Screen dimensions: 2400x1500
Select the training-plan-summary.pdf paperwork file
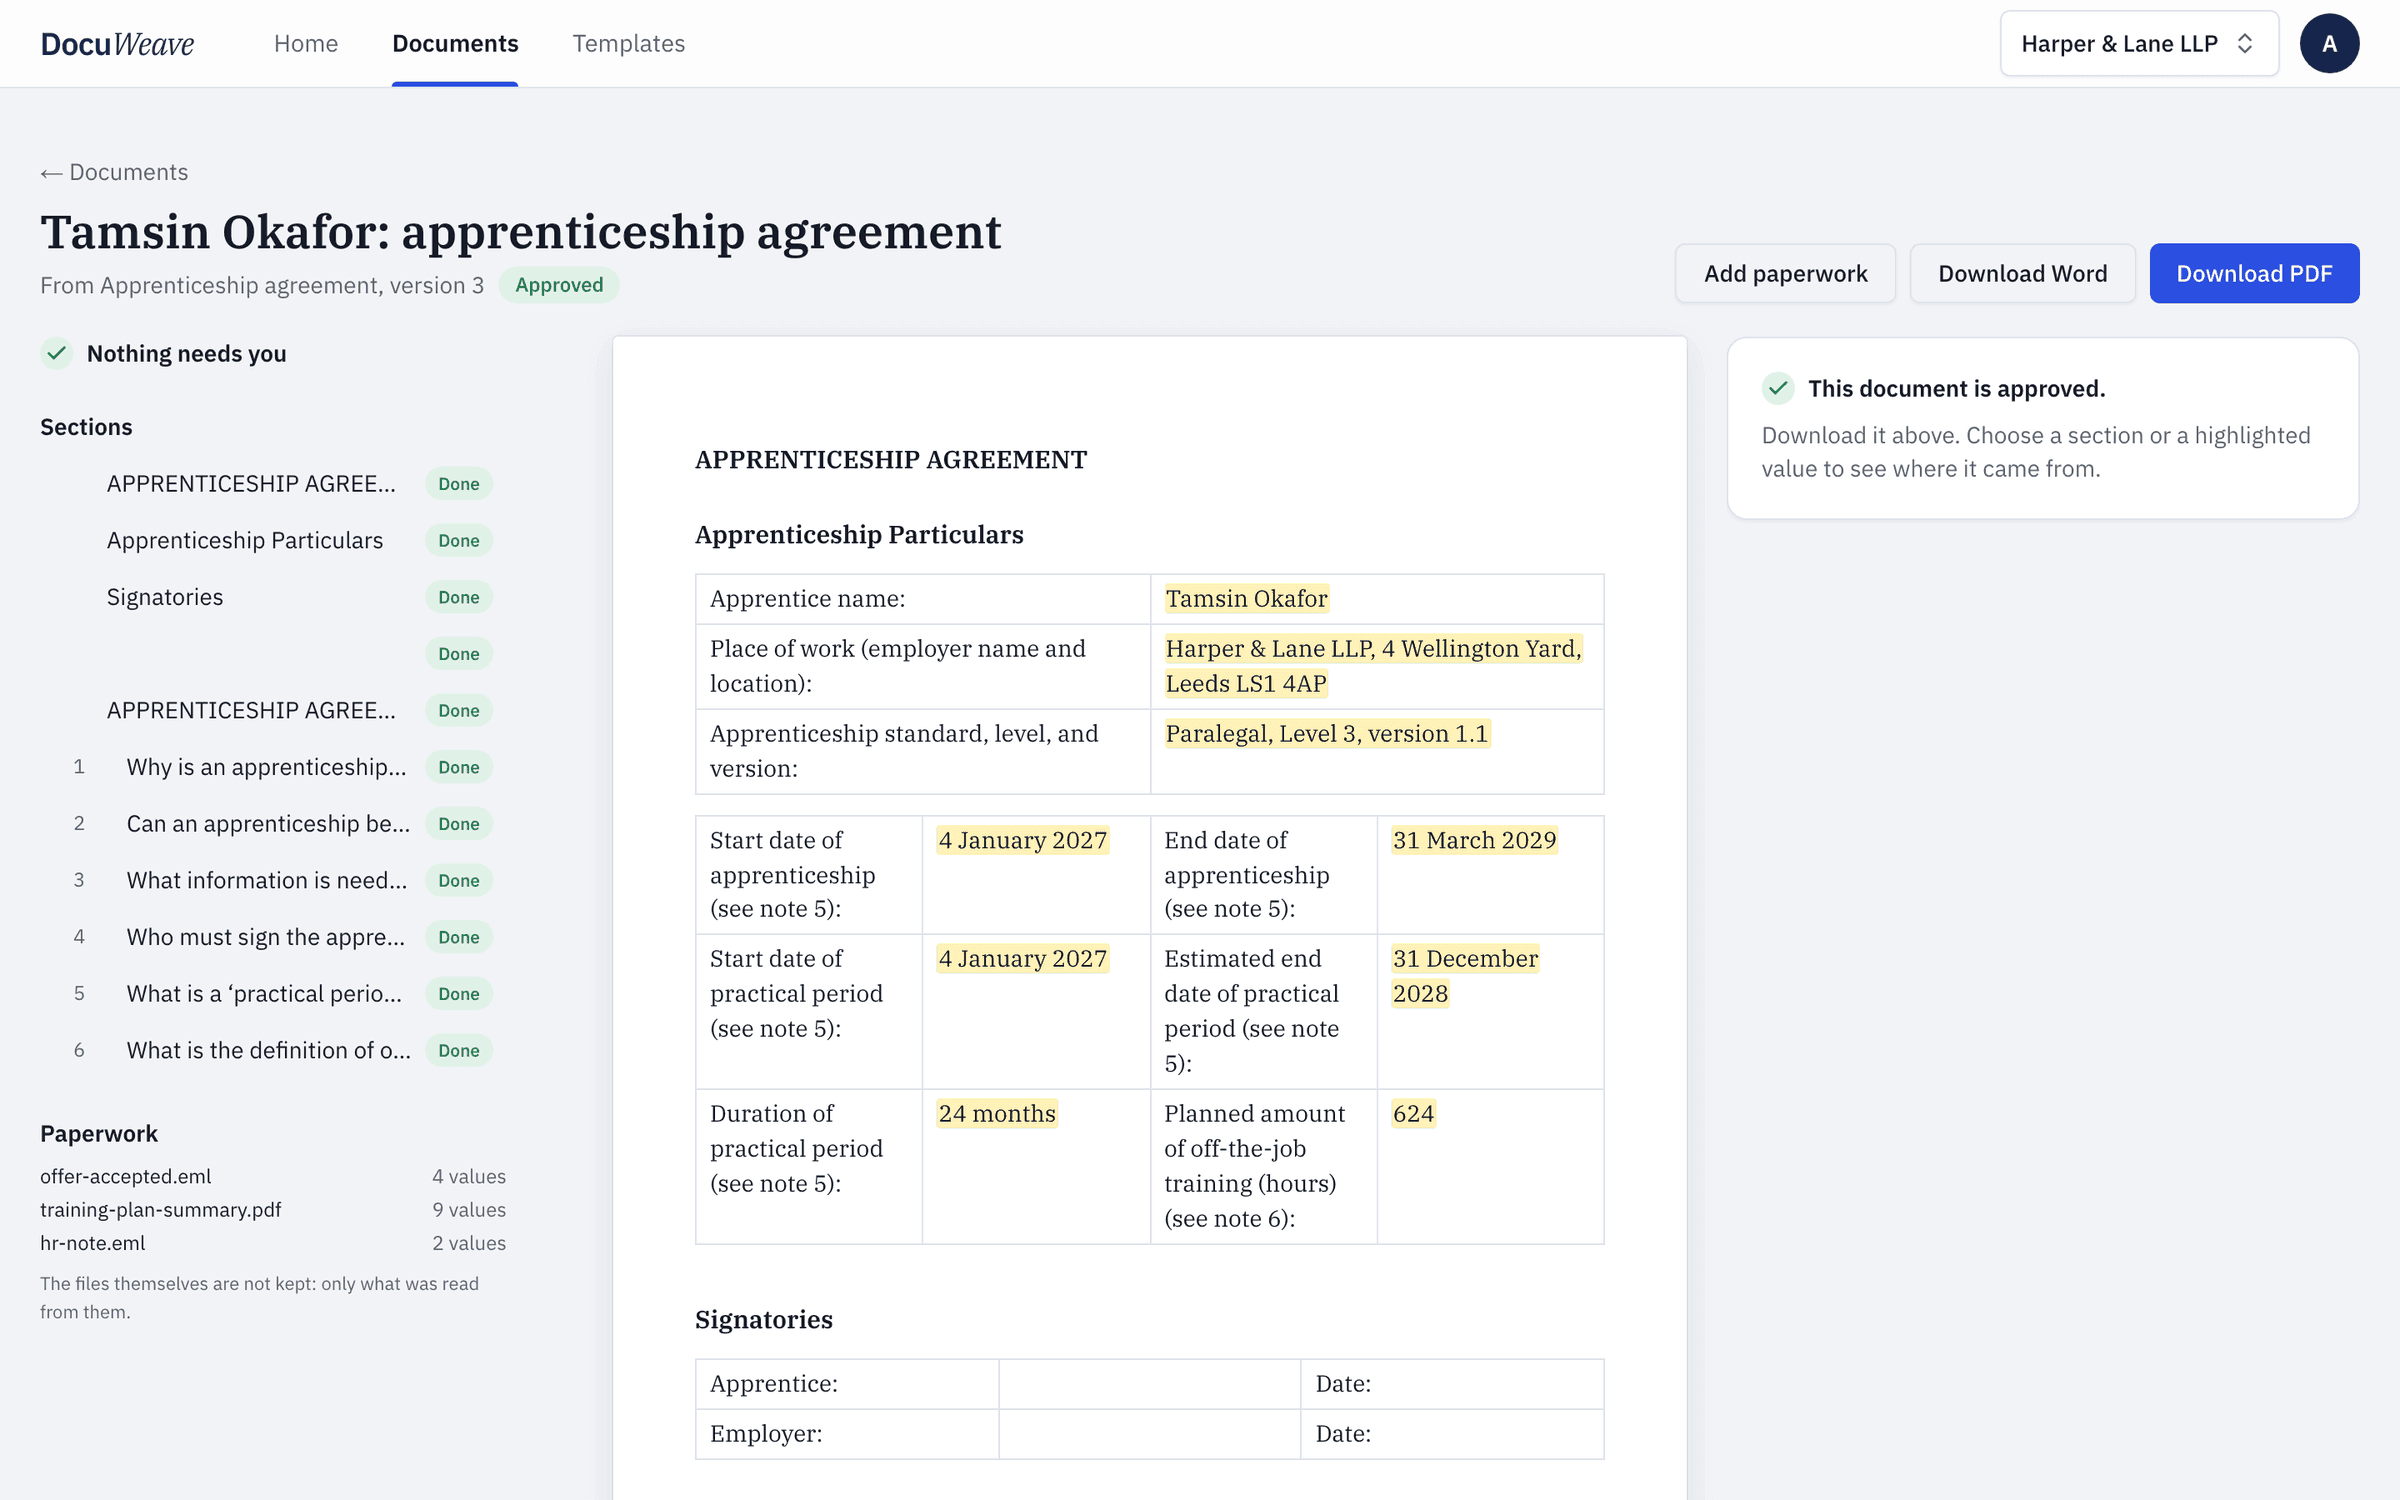(x=161, y=1210)
